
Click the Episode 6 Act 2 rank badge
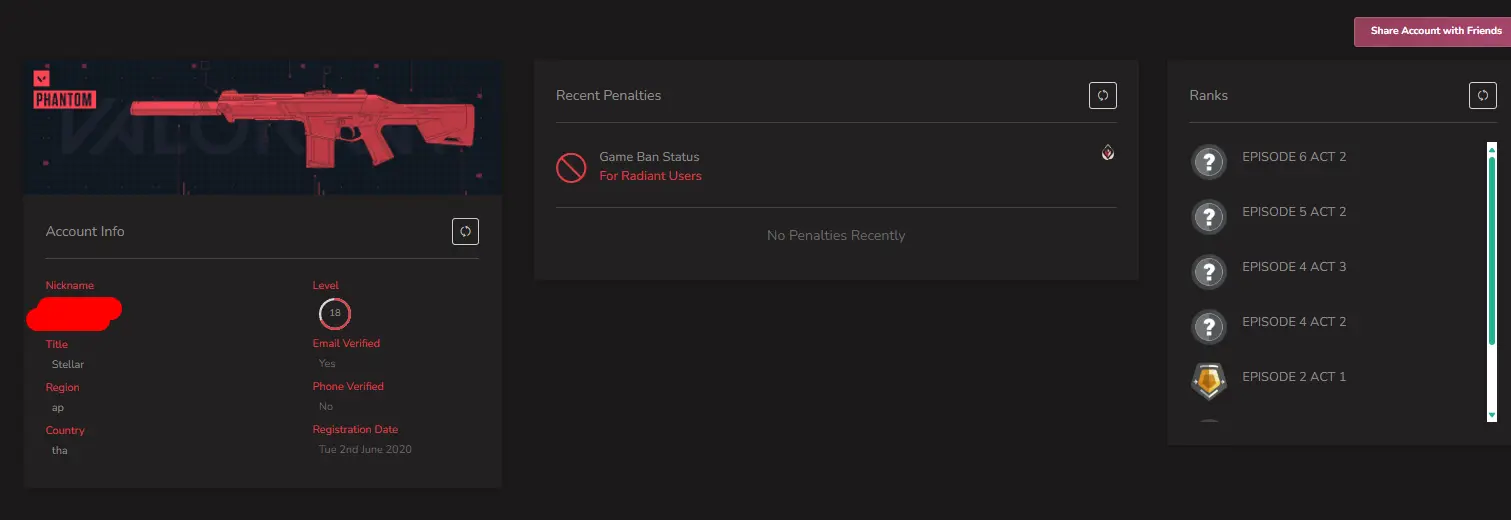tap(1209, 161)
